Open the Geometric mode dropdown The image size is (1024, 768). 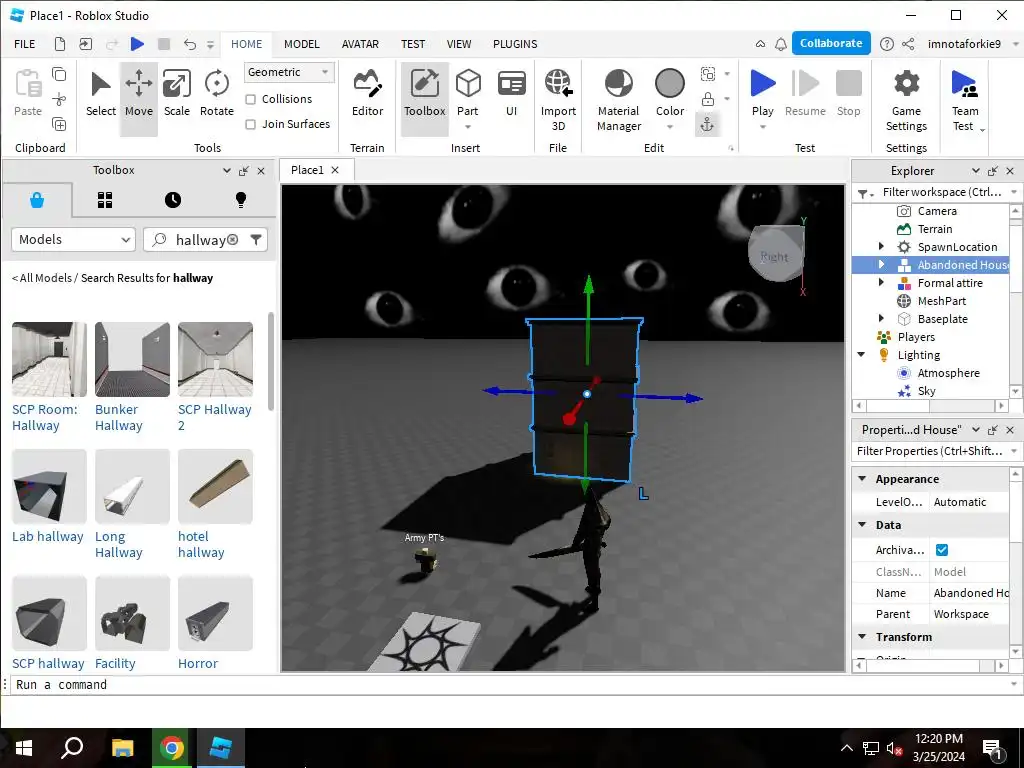(289, 72)
